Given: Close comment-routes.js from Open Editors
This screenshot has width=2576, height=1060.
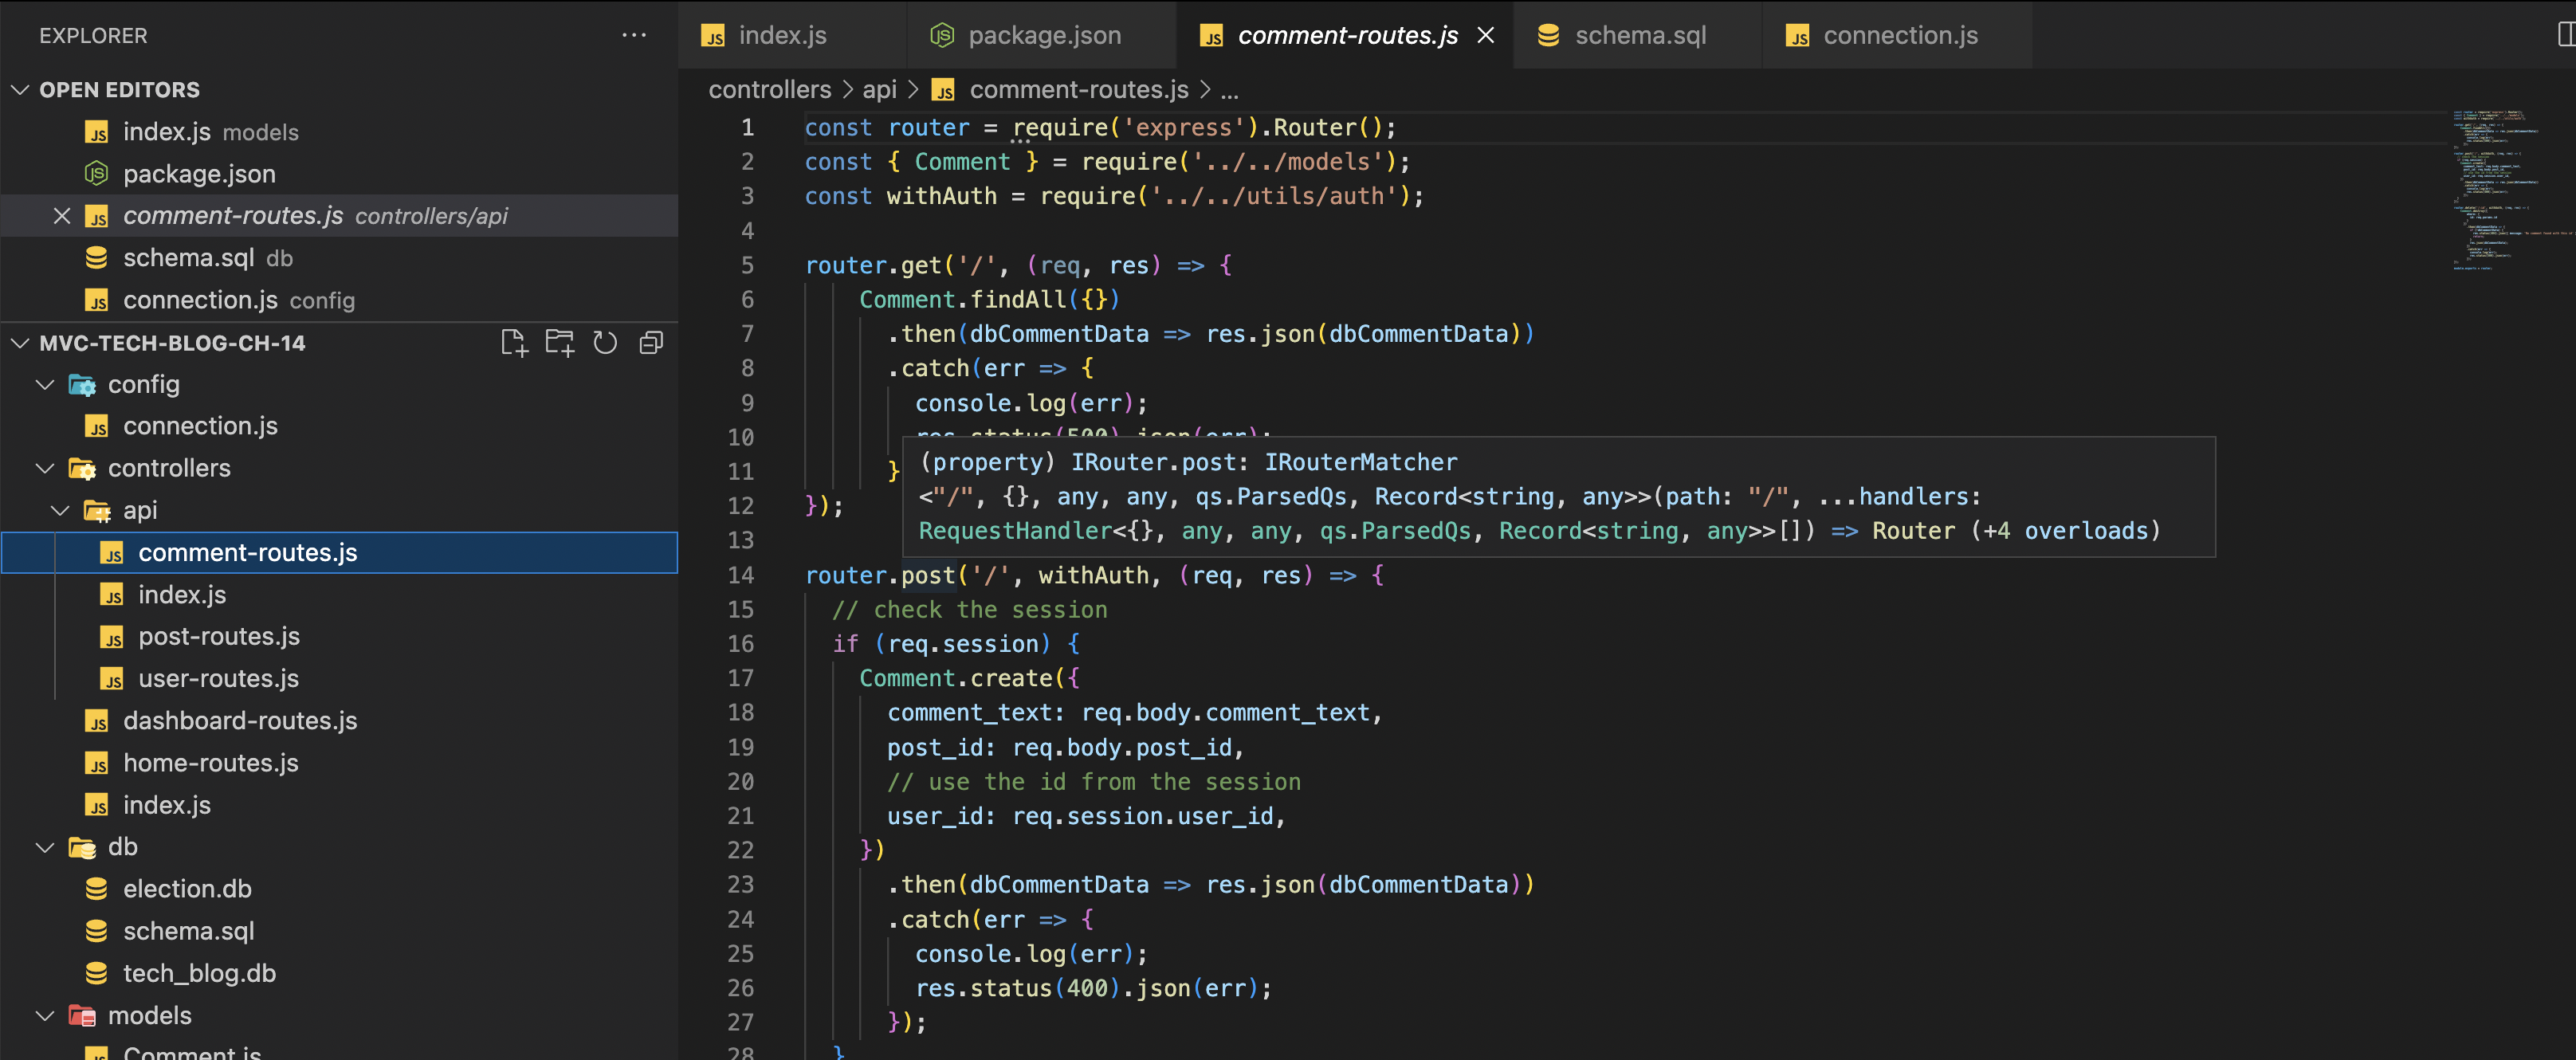Looking at the screenshot, I should pyautogui.click(x=62, y=215).
